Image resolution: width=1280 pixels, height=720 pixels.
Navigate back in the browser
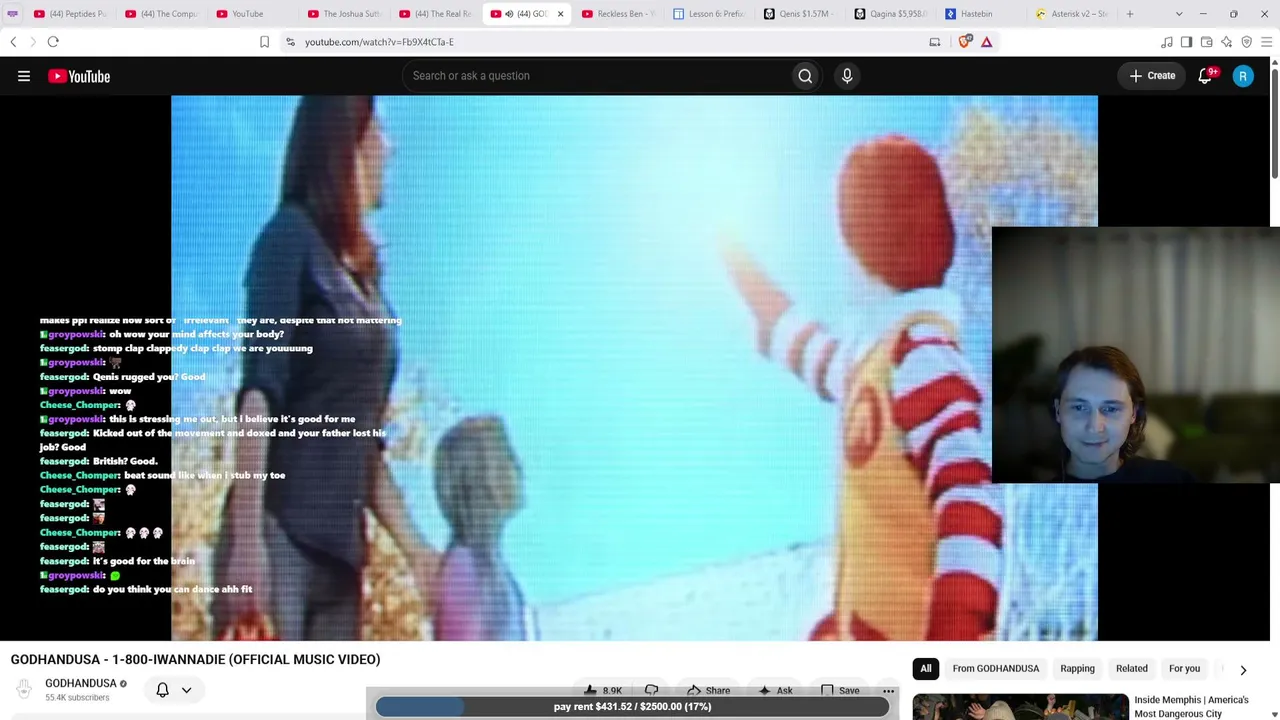coord(13,42)
